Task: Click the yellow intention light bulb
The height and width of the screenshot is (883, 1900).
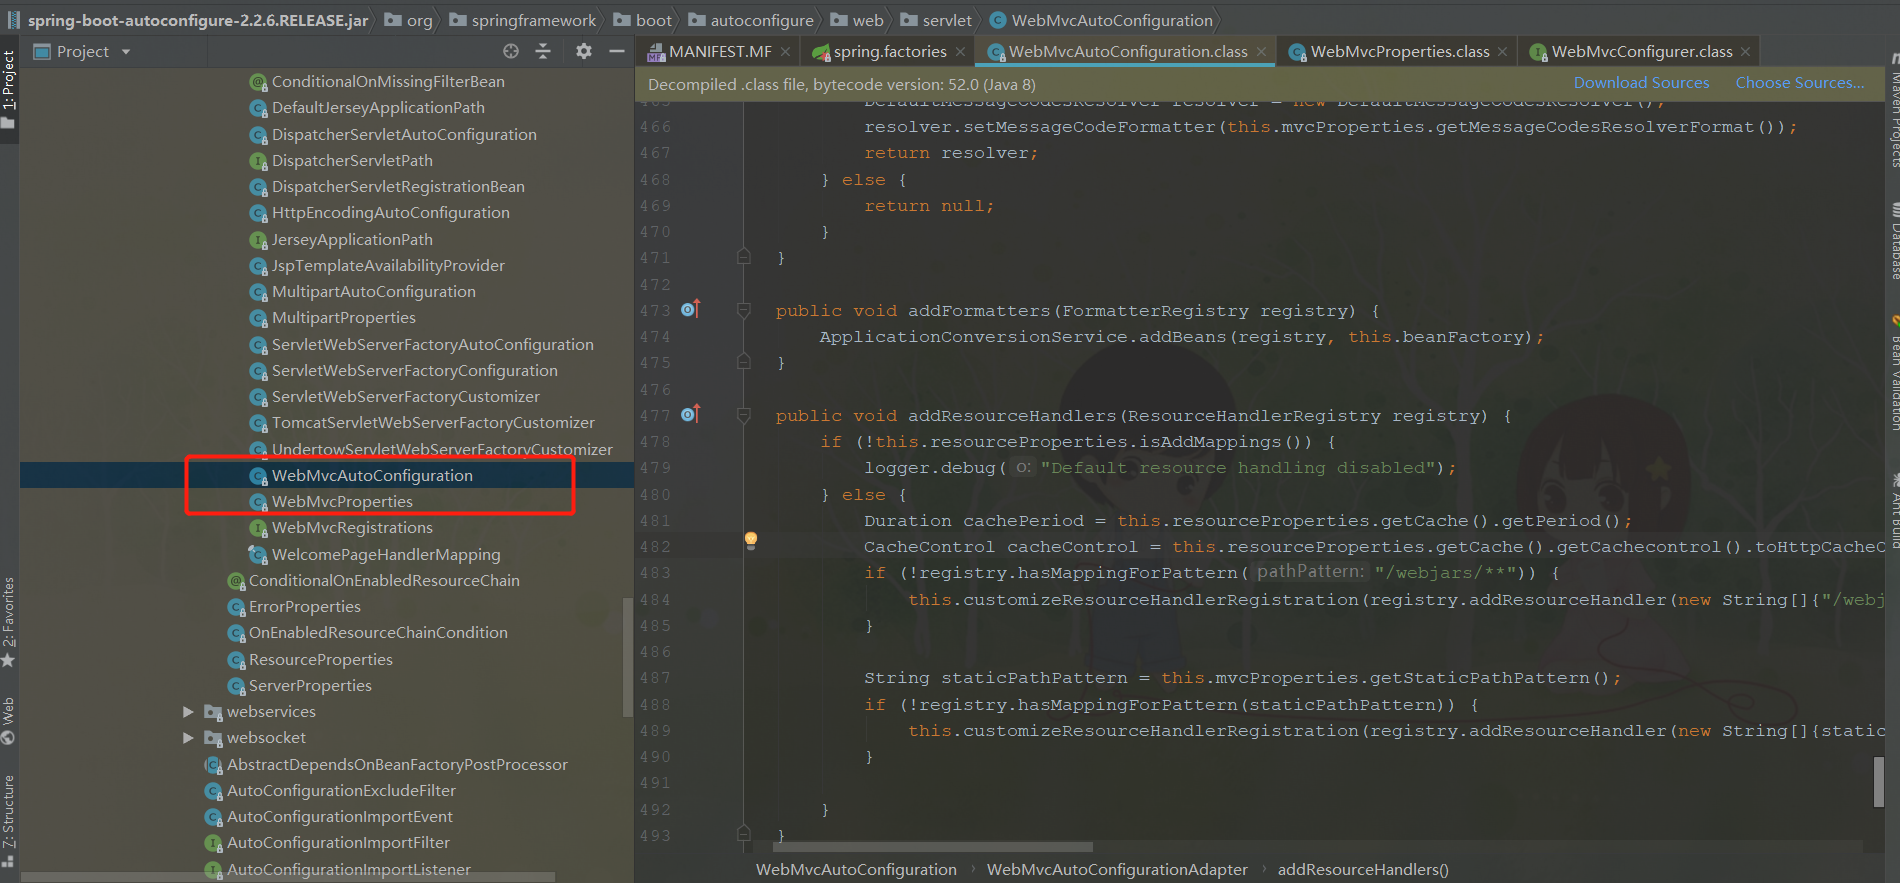Action: point(751,541)
